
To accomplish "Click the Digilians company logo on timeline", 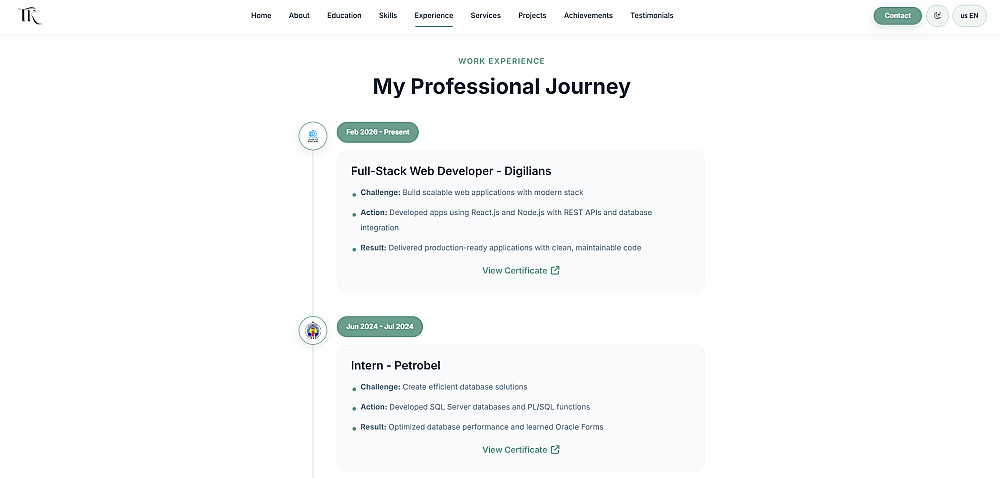I will [313, 136].
